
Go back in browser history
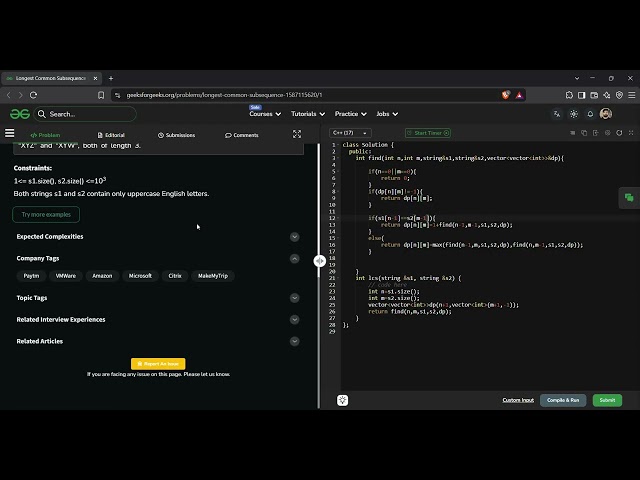tap(9, 95)
